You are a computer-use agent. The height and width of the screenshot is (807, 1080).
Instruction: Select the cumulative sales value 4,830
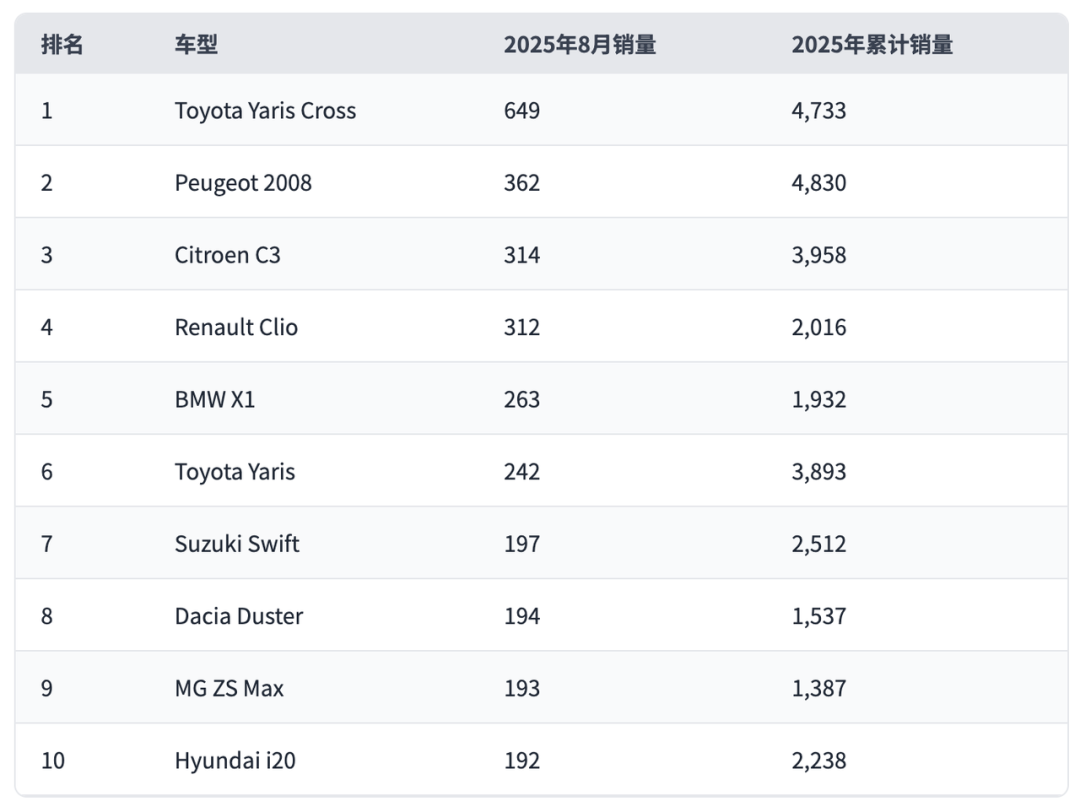pos(818,183)
